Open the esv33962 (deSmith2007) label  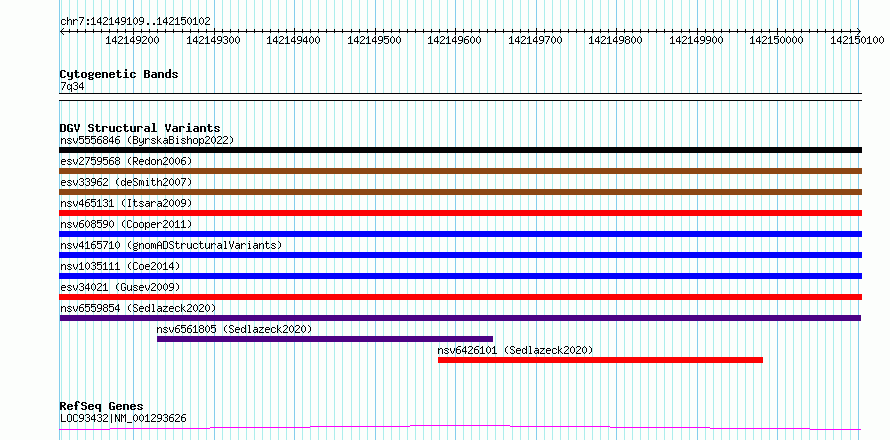click(x=126, y=182)
